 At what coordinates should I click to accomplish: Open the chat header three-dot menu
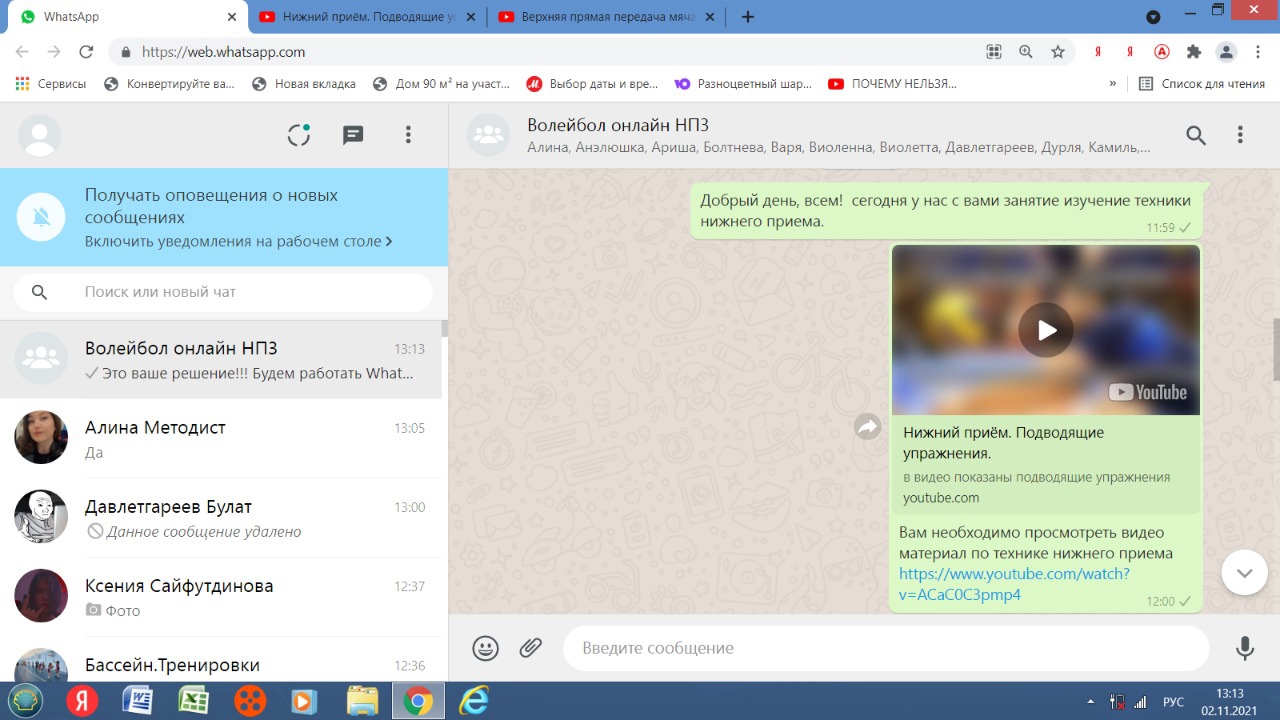[1240, 135]
